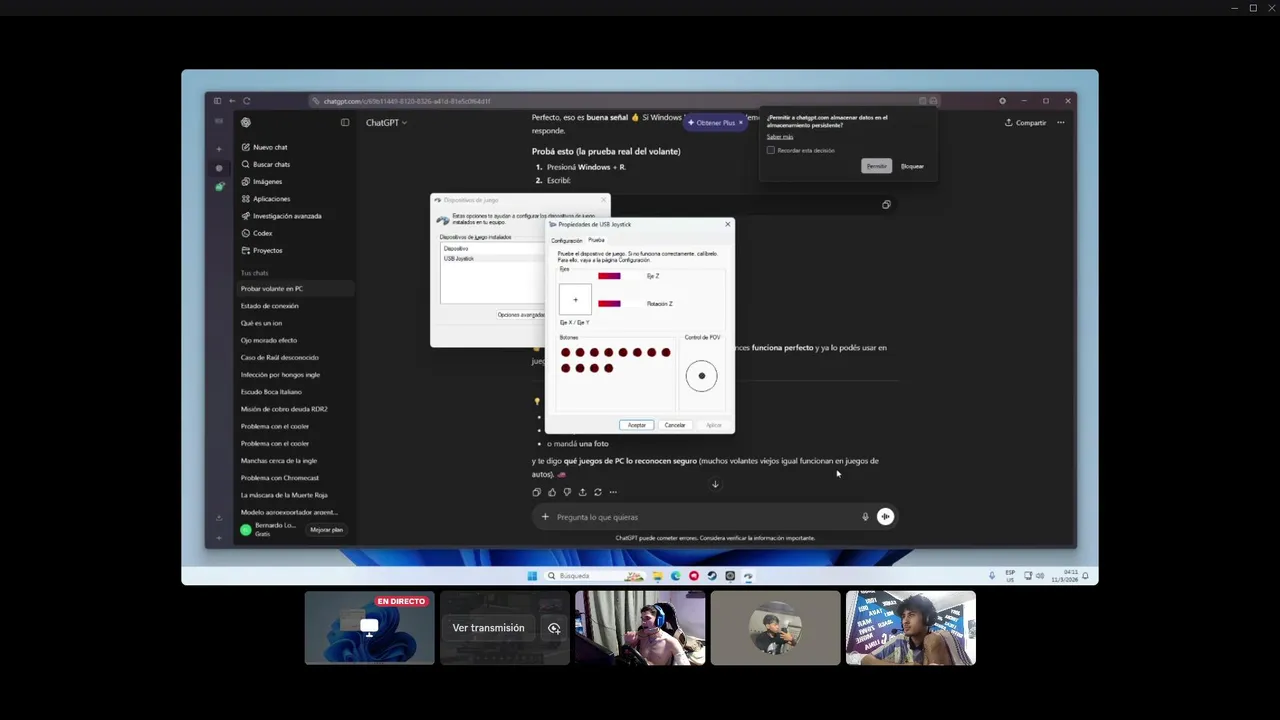Screen dimensions: 1280x720
Task: Click Opciones avanzadas in Dispositivos de juego
Action: (521, 315)
